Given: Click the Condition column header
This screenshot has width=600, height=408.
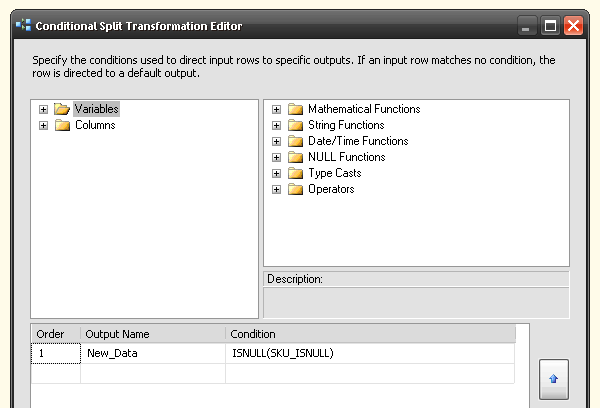Looking at the screenshot, I should [x=370, y=334].
